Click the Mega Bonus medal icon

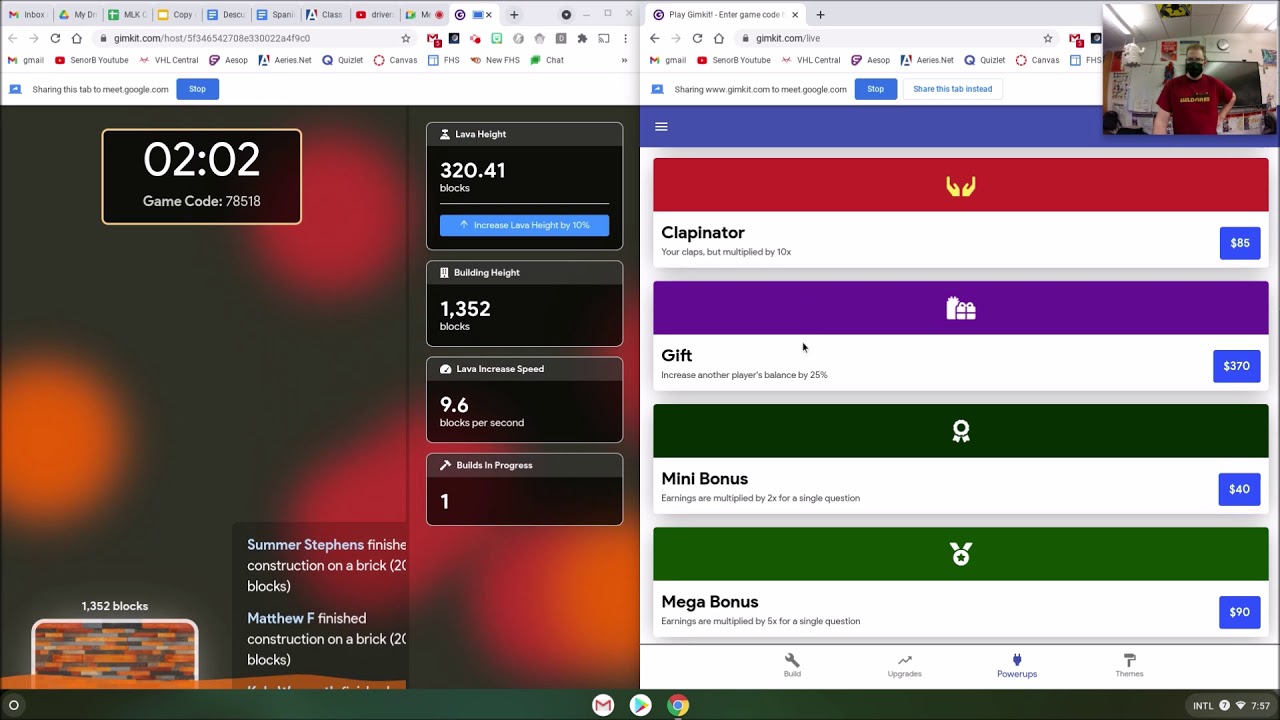960,554
